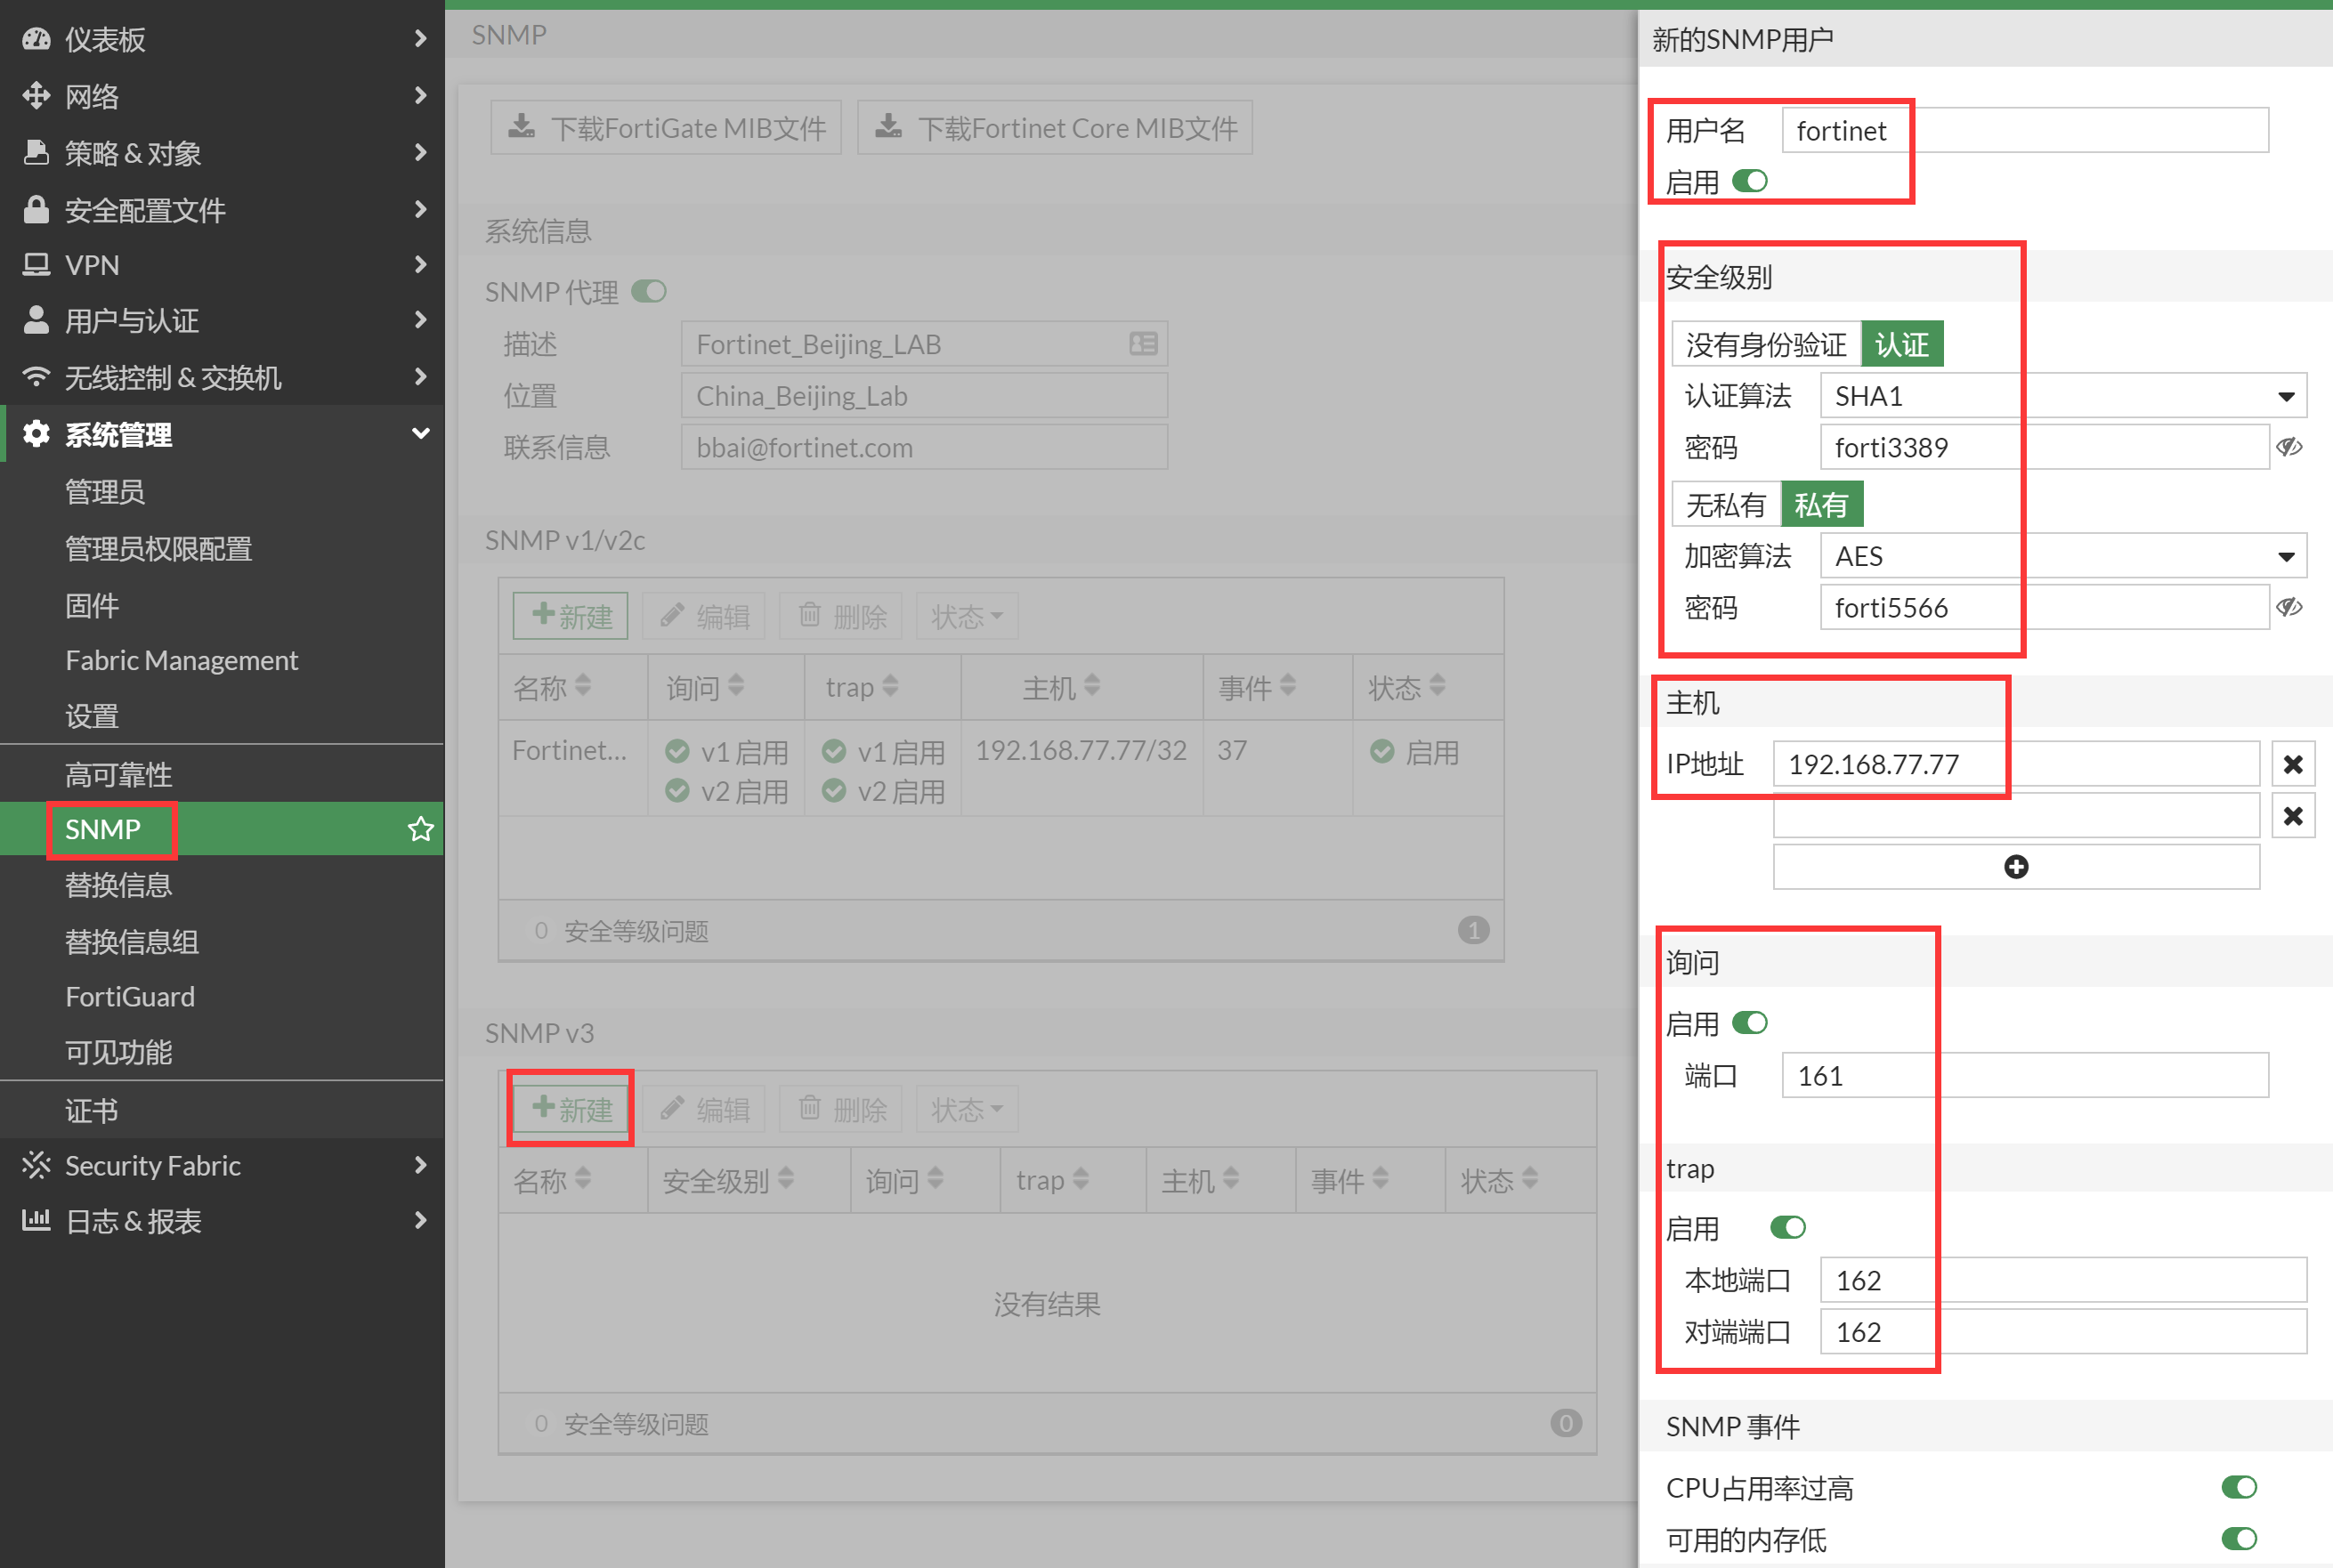This screenshot has width=2333, height=1568.
Task: Click the dashboard gauge icon
Action: [36, 39]
